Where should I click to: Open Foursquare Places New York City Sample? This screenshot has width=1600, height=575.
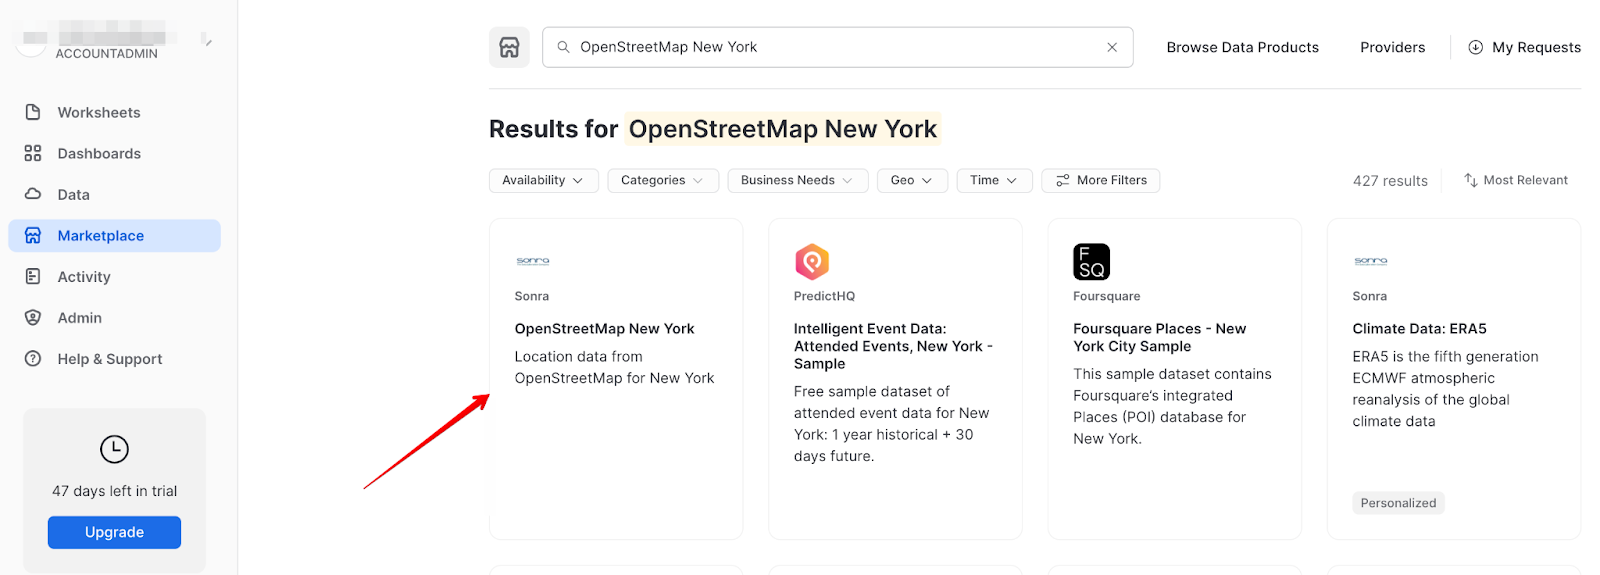point(1159,337)
